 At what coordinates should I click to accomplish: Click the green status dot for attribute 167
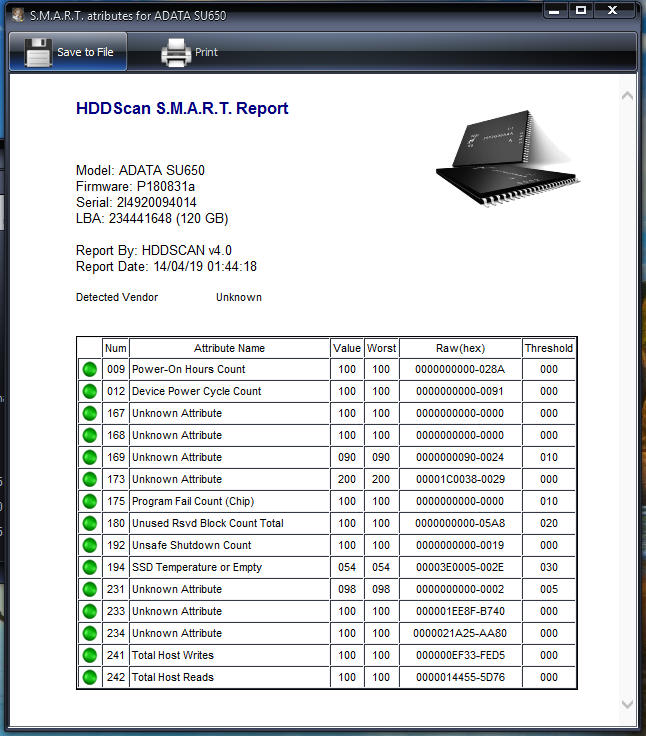point(90,414)
